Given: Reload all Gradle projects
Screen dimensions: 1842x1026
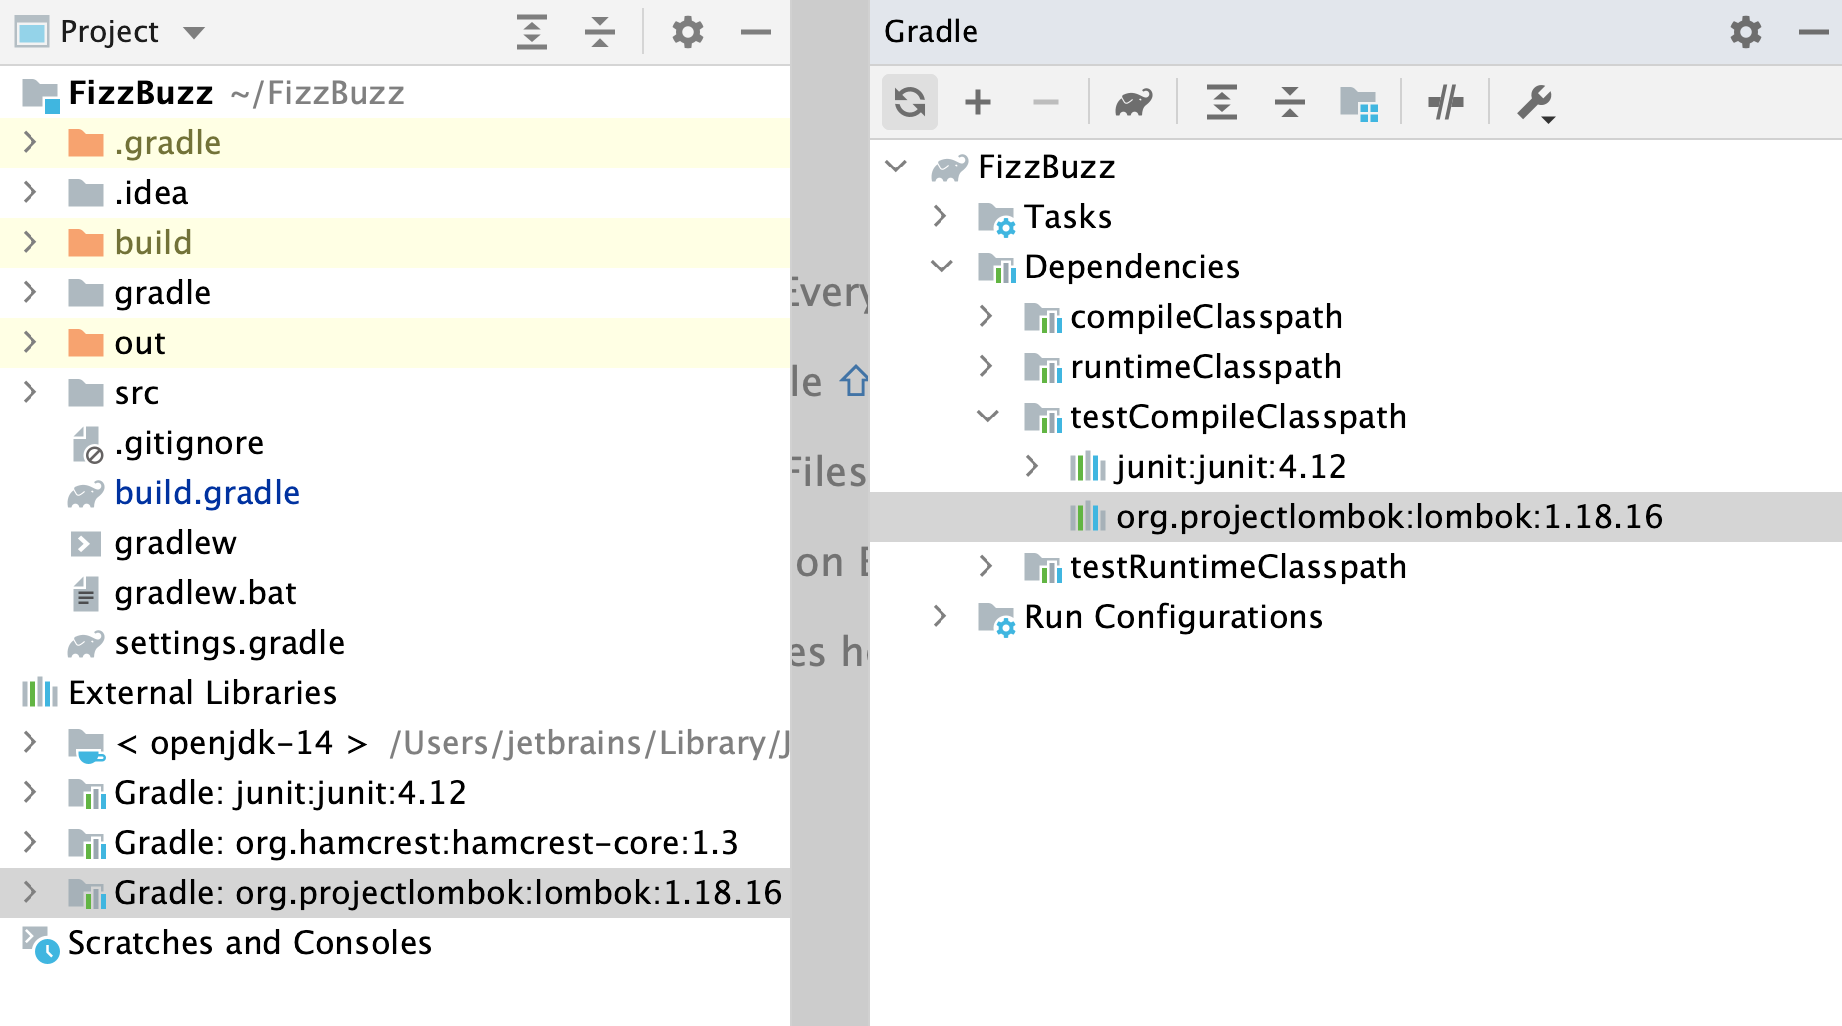Looking at the screenshot, I should click(x=909, y=101).
